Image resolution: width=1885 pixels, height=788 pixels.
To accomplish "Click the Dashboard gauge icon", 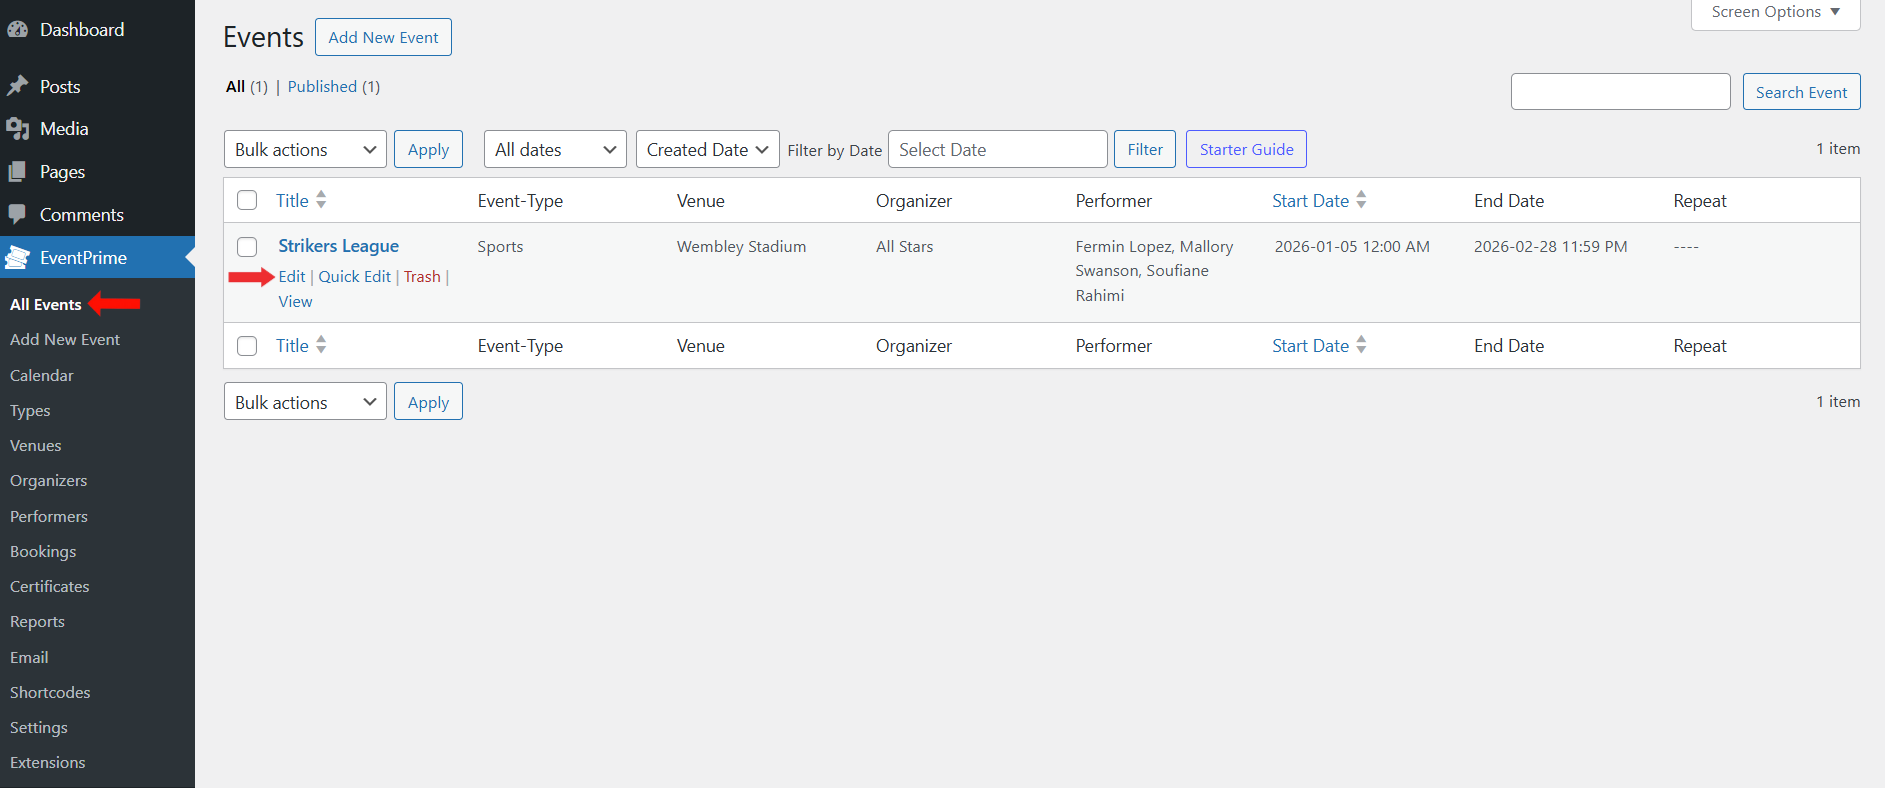I will coord(17,30).
